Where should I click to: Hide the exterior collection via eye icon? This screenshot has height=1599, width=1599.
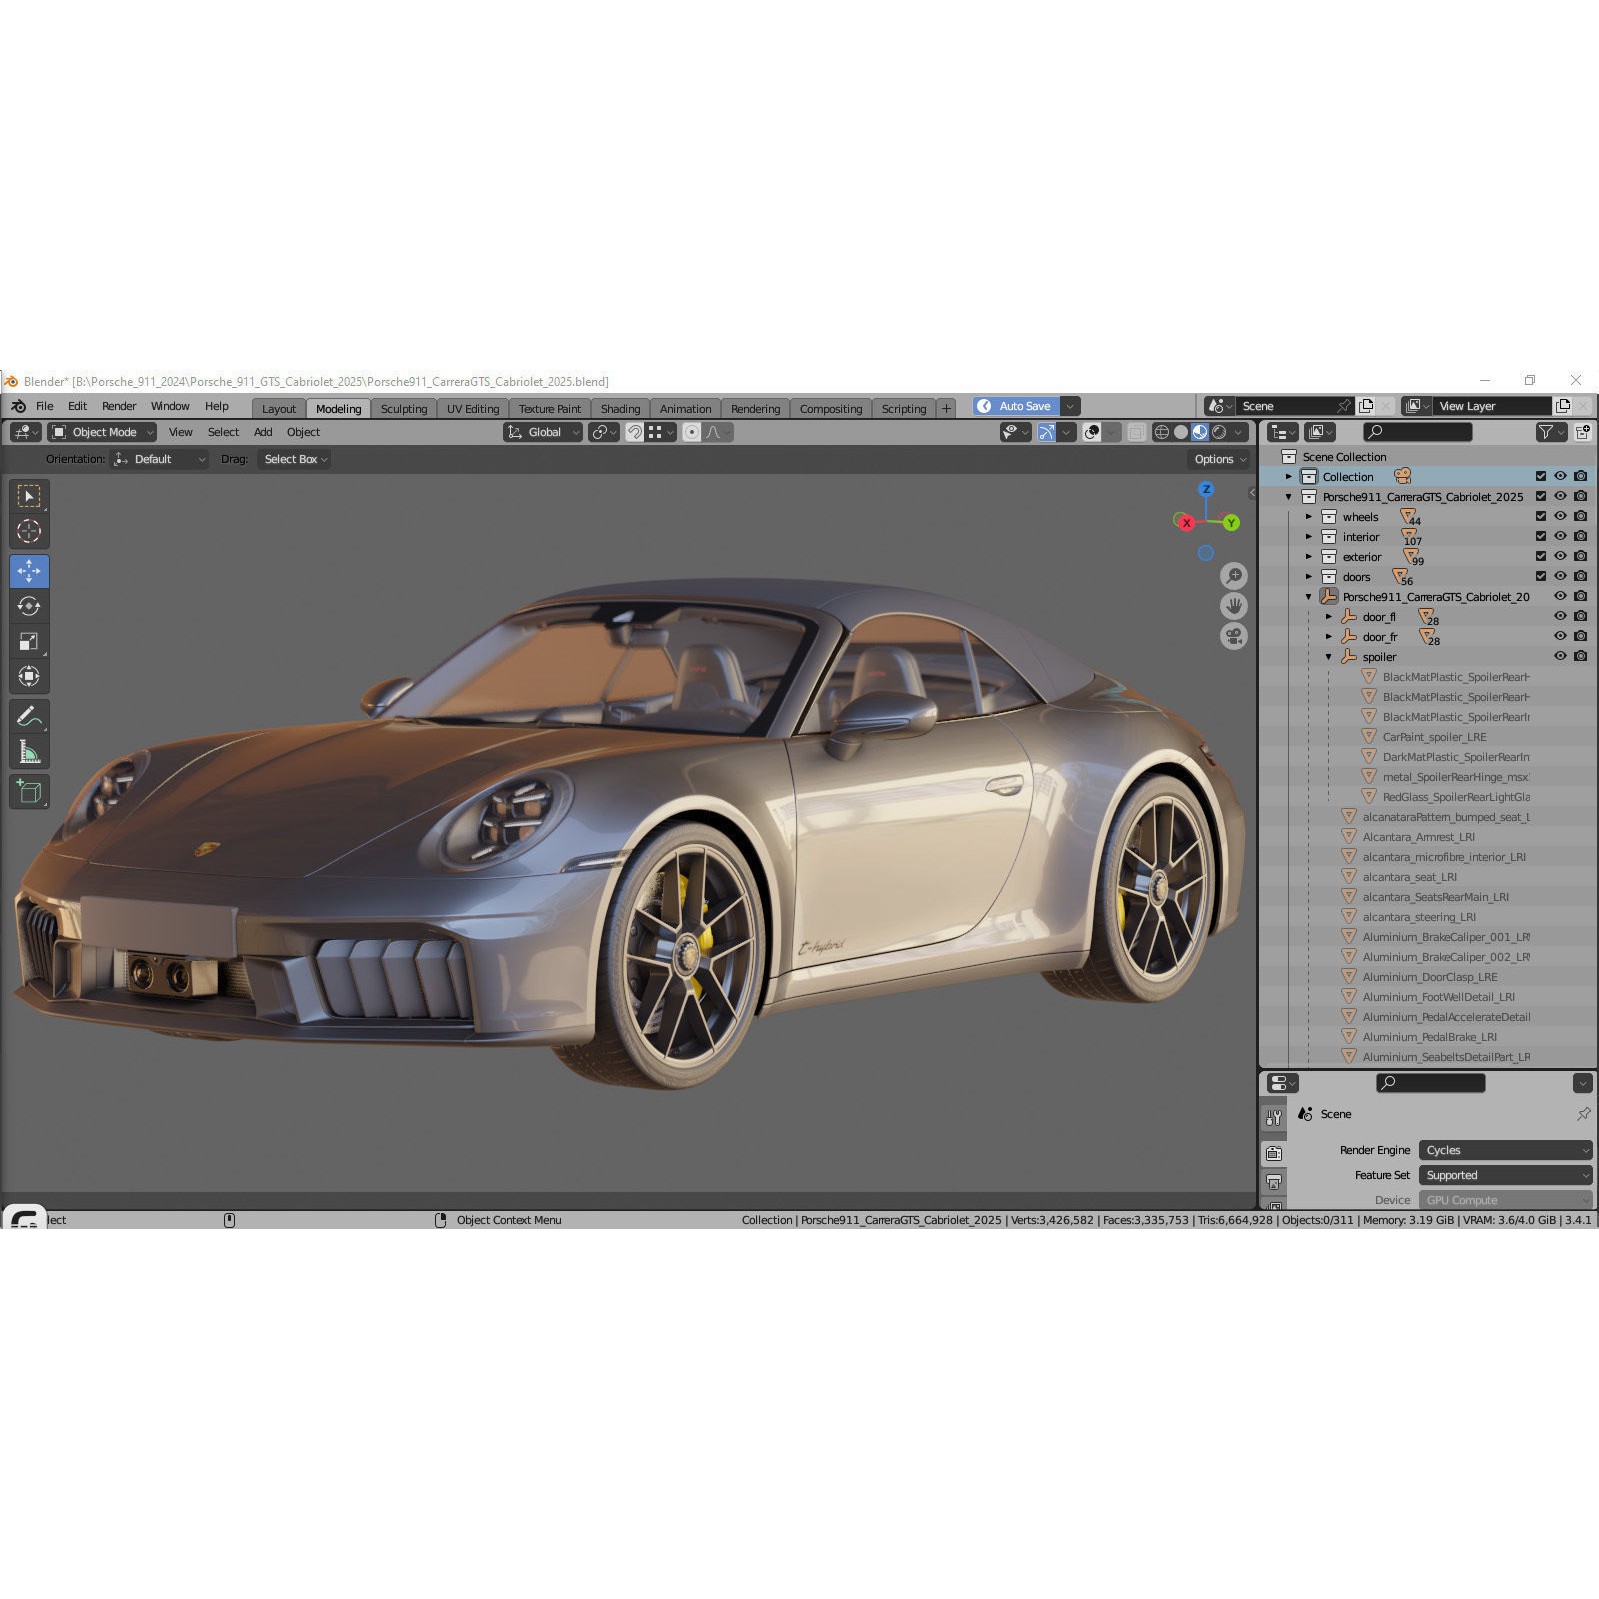[1560, 557]
